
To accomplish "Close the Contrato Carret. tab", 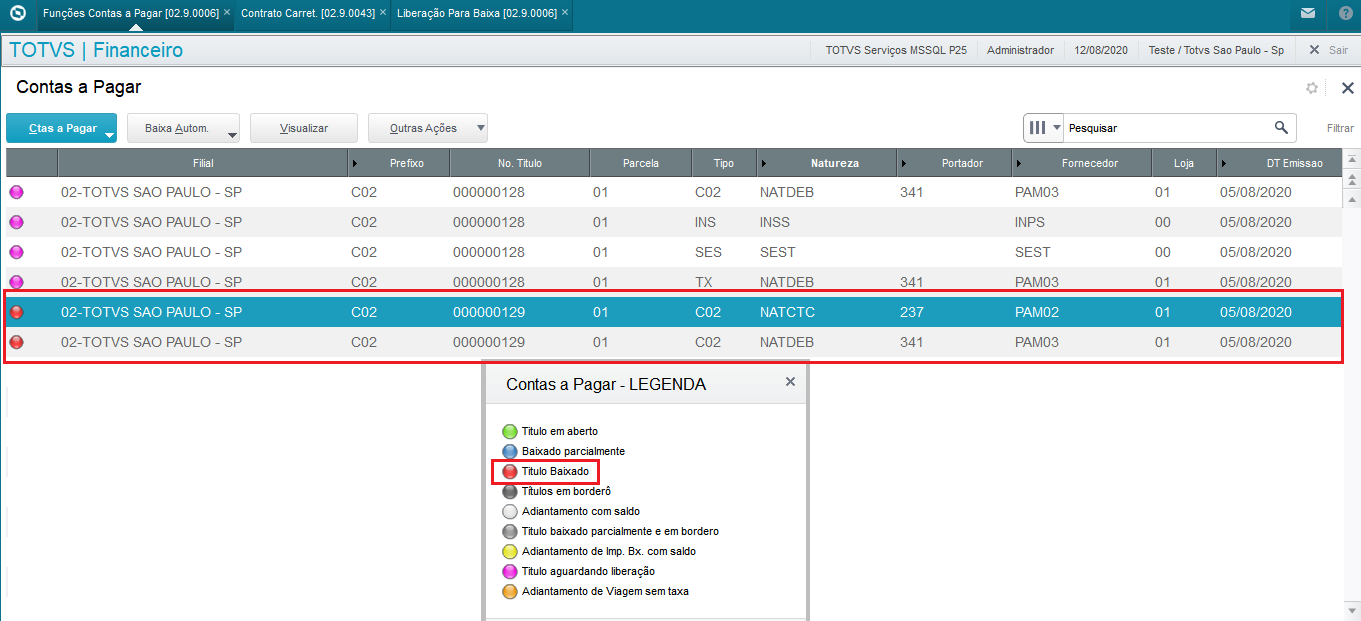I will tap(383, 13).
